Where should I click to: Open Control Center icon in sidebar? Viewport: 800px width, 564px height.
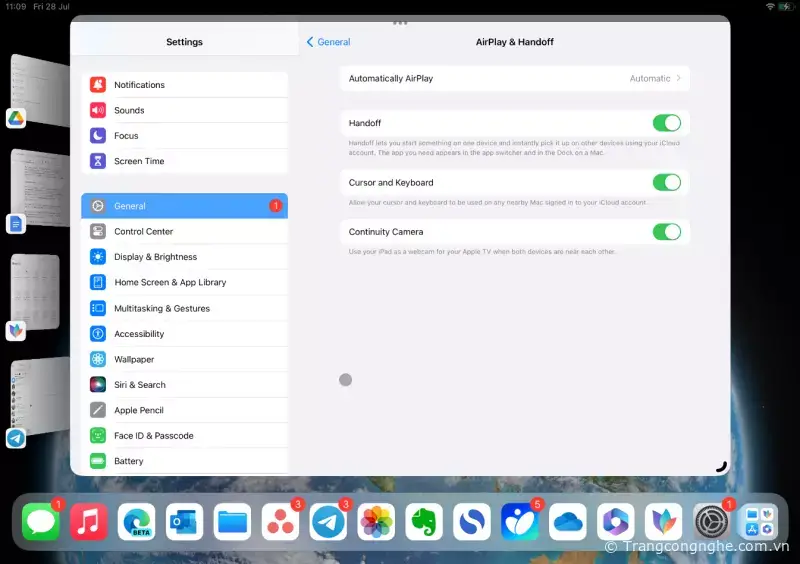coord(98,231)
